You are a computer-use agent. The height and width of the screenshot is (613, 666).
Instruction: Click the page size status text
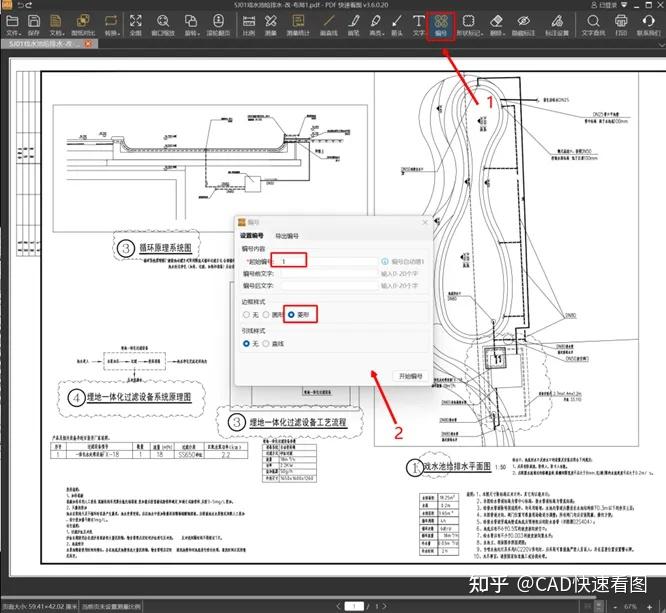pos(40,607)
